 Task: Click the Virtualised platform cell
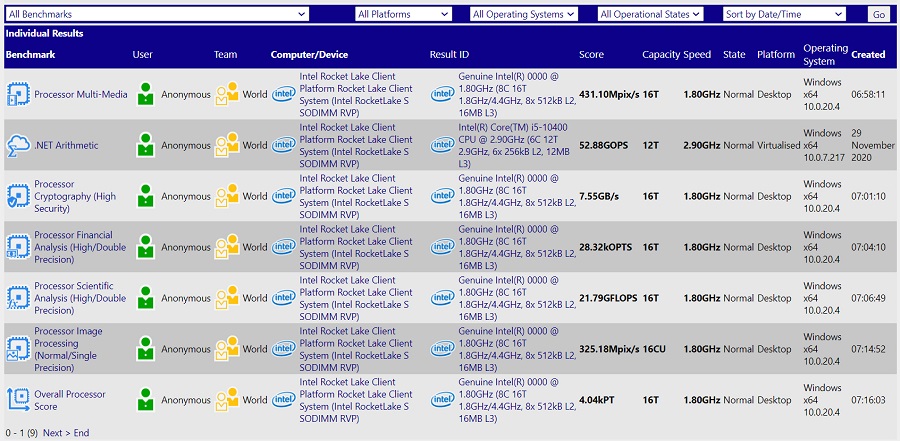click(x=778, y=145)
